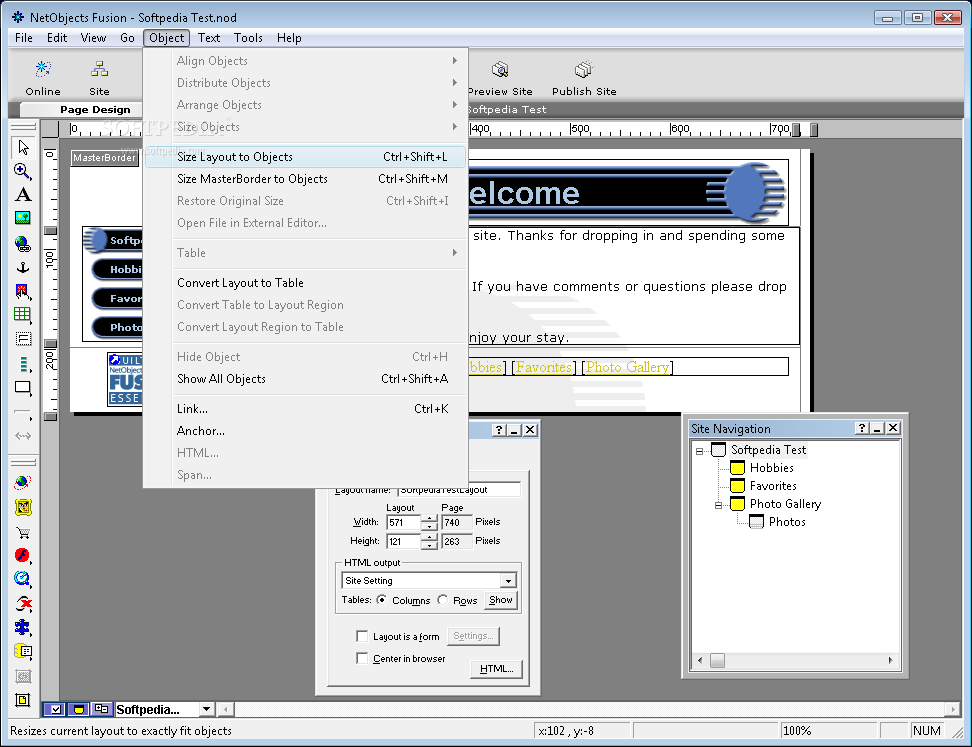Click the Publish Site icon

(x=584, y=78)
